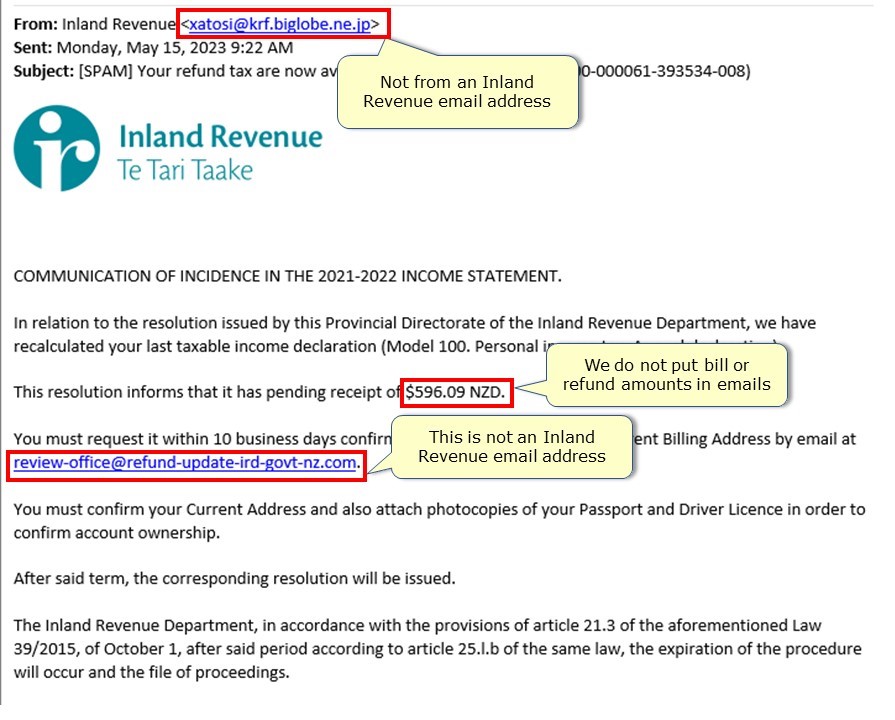The height and width of the screenshot is (720, 895).
Task: Click the "Inland Revenue" logo wordmark
Action: [220, 137]
